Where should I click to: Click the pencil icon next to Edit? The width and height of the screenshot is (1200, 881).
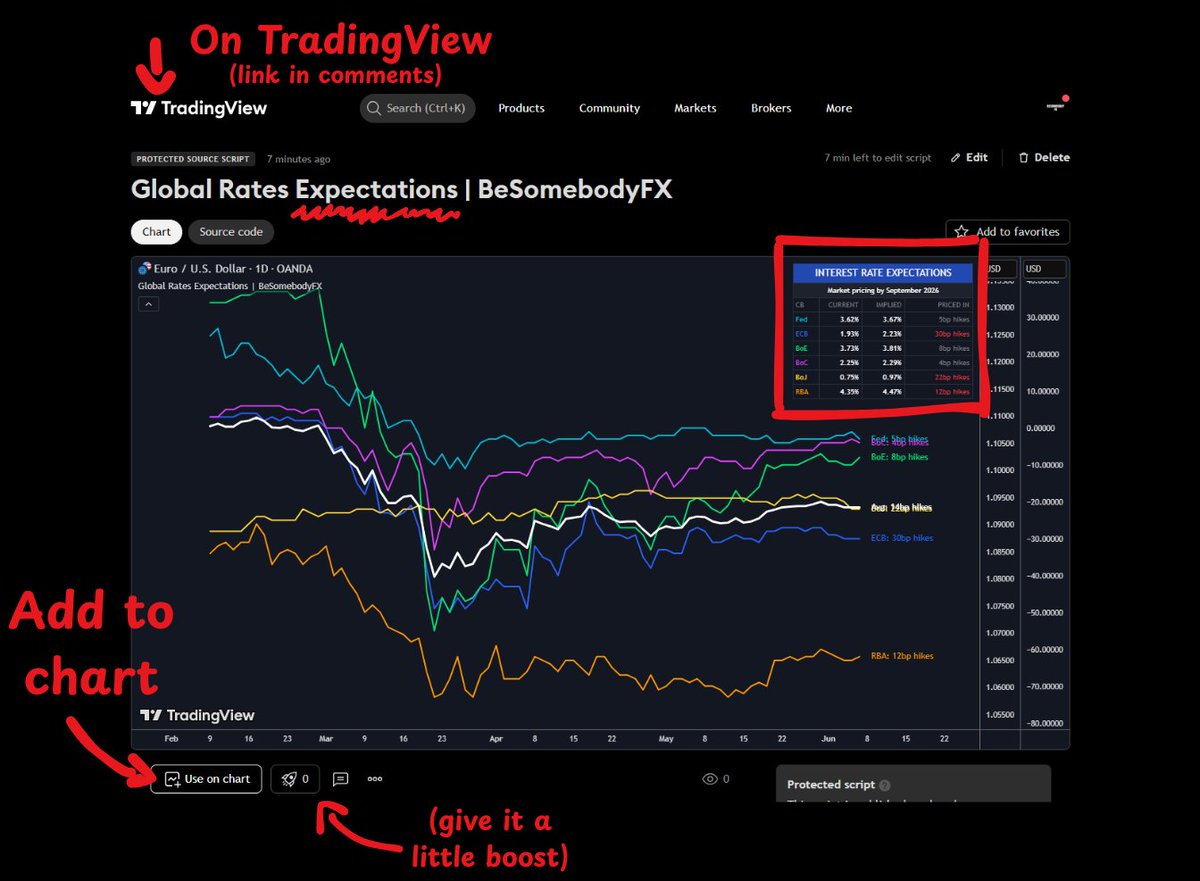point(956,158)
